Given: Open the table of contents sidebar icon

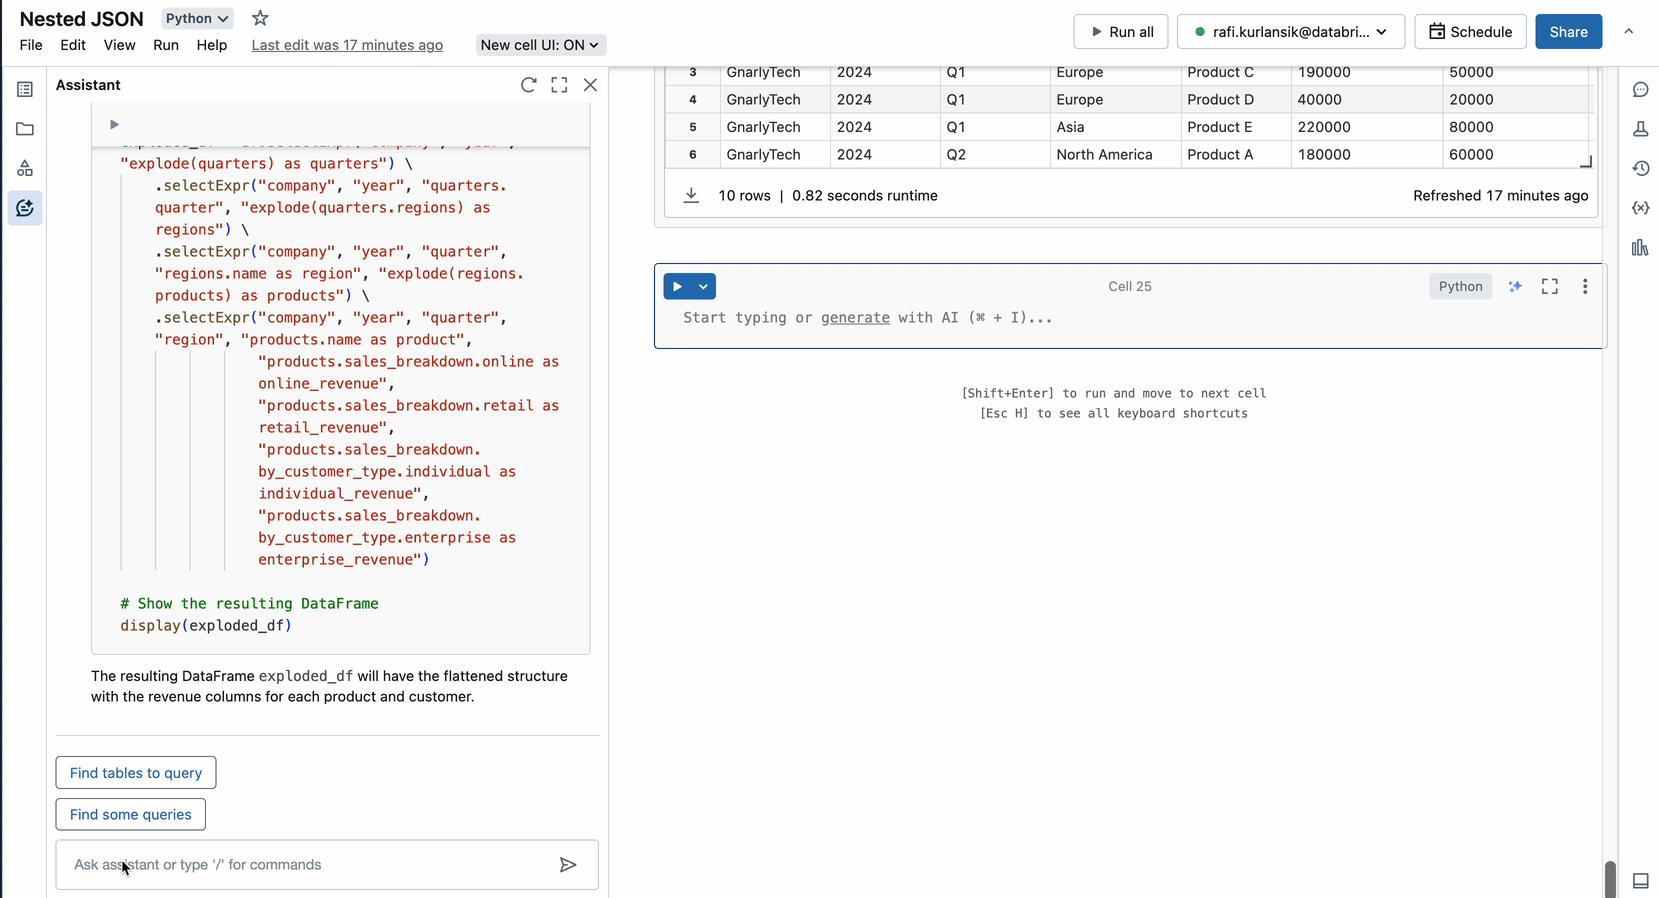Looking at the screenshot, I should pyautogui.click(x=25, y=90).
